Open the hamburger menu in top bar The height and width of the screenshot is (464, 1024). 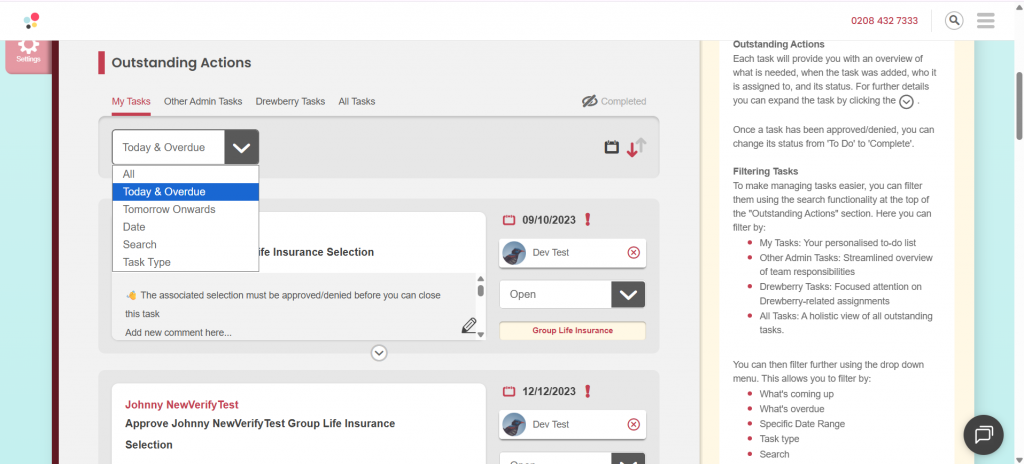(x=986, y=20)
